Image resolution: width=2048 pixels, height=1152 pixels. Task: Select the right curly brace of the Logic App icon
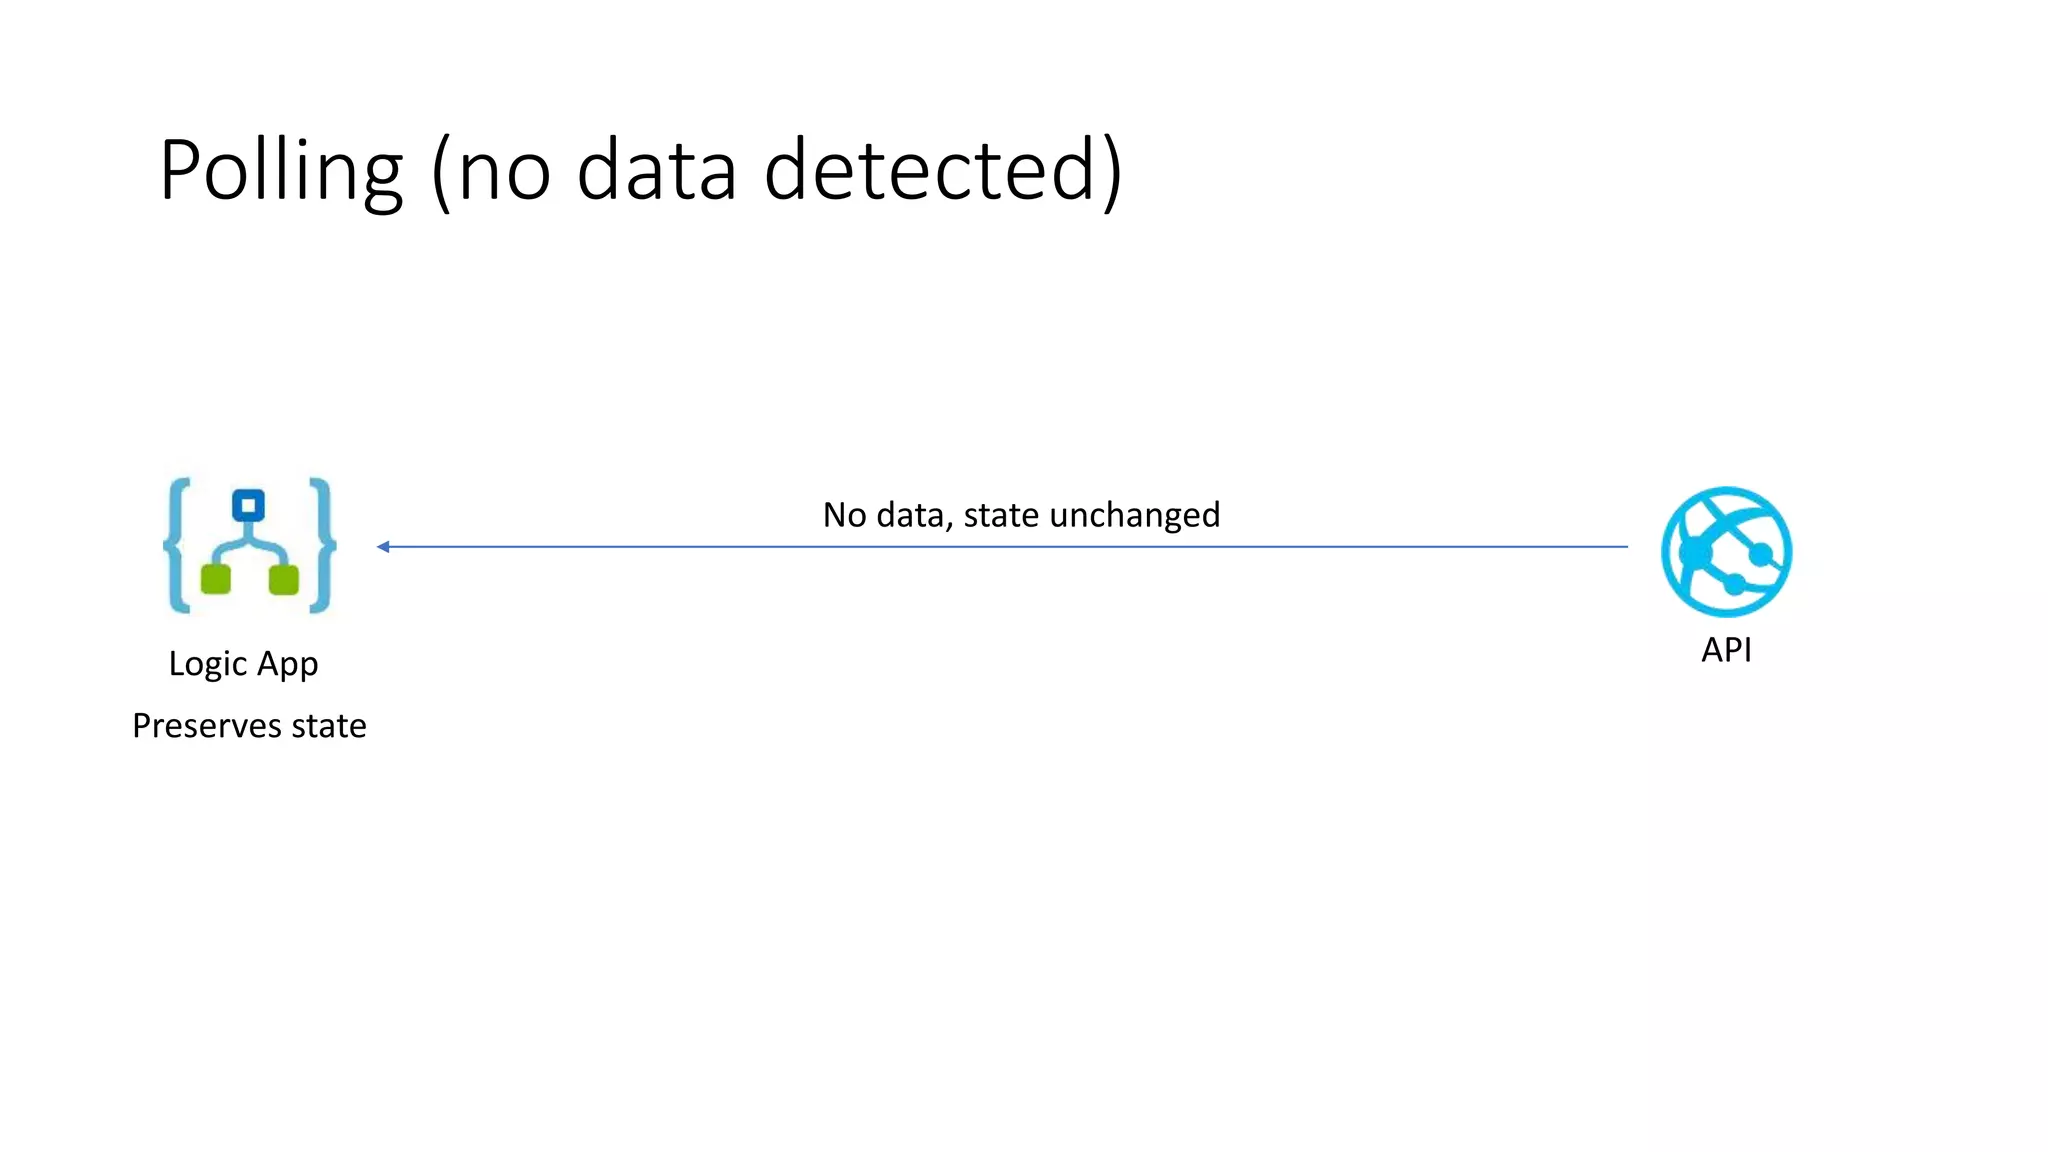322,545
